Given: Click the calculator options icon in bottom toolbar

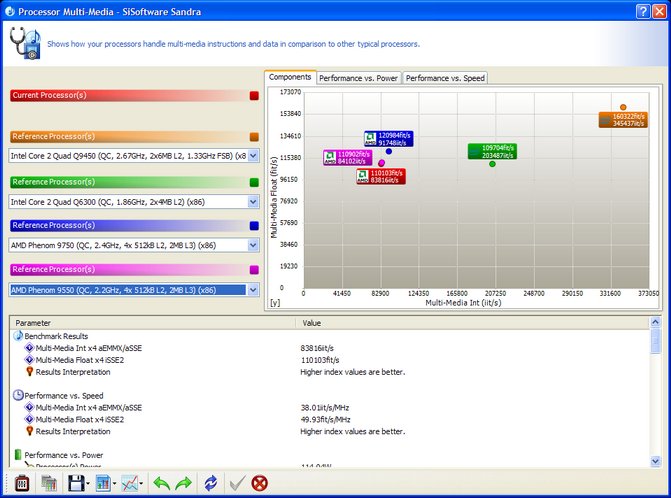Looking at the screenshot, I should click(x=21, y=483).
